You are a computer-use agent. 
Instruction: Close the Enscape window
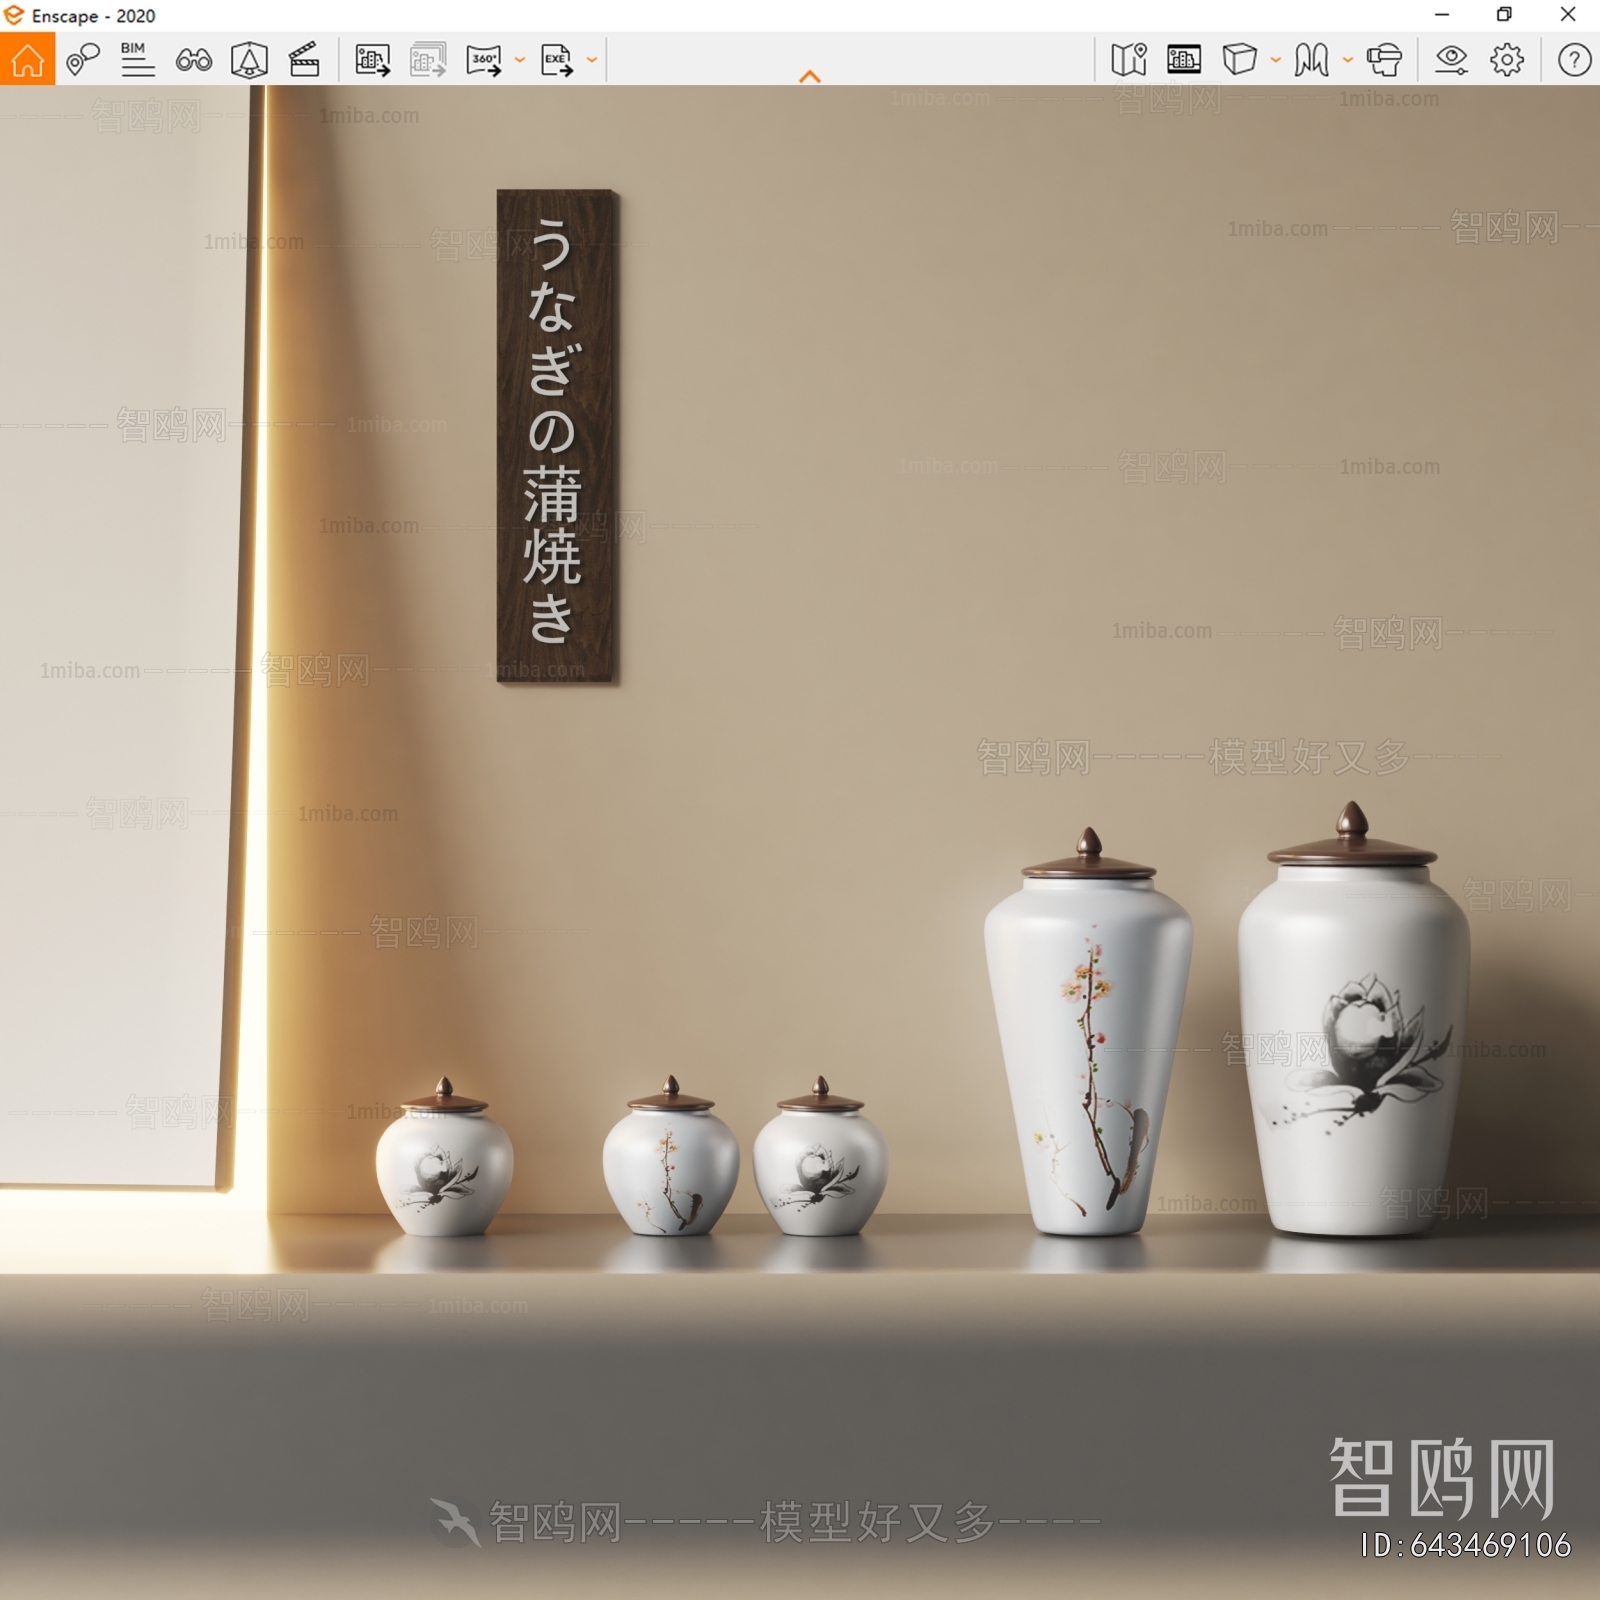(1568, 15)
